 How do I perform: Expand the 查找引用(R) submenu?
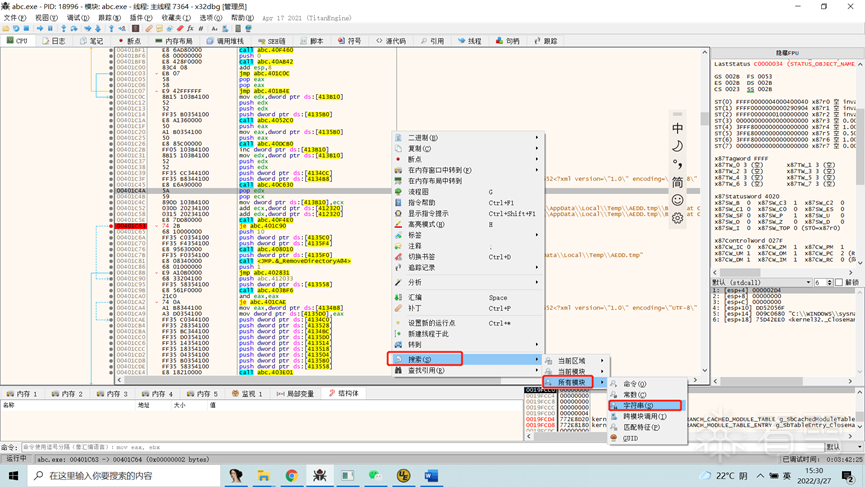468,371
